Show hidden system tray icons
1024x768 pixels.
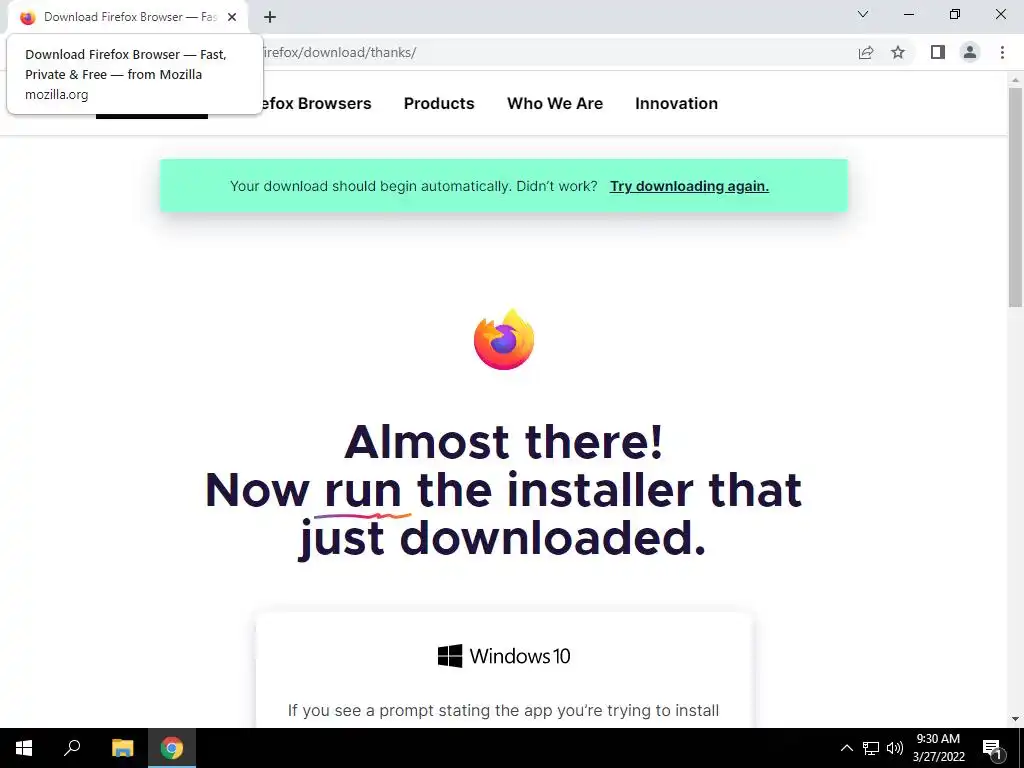(x=846, y=748)
